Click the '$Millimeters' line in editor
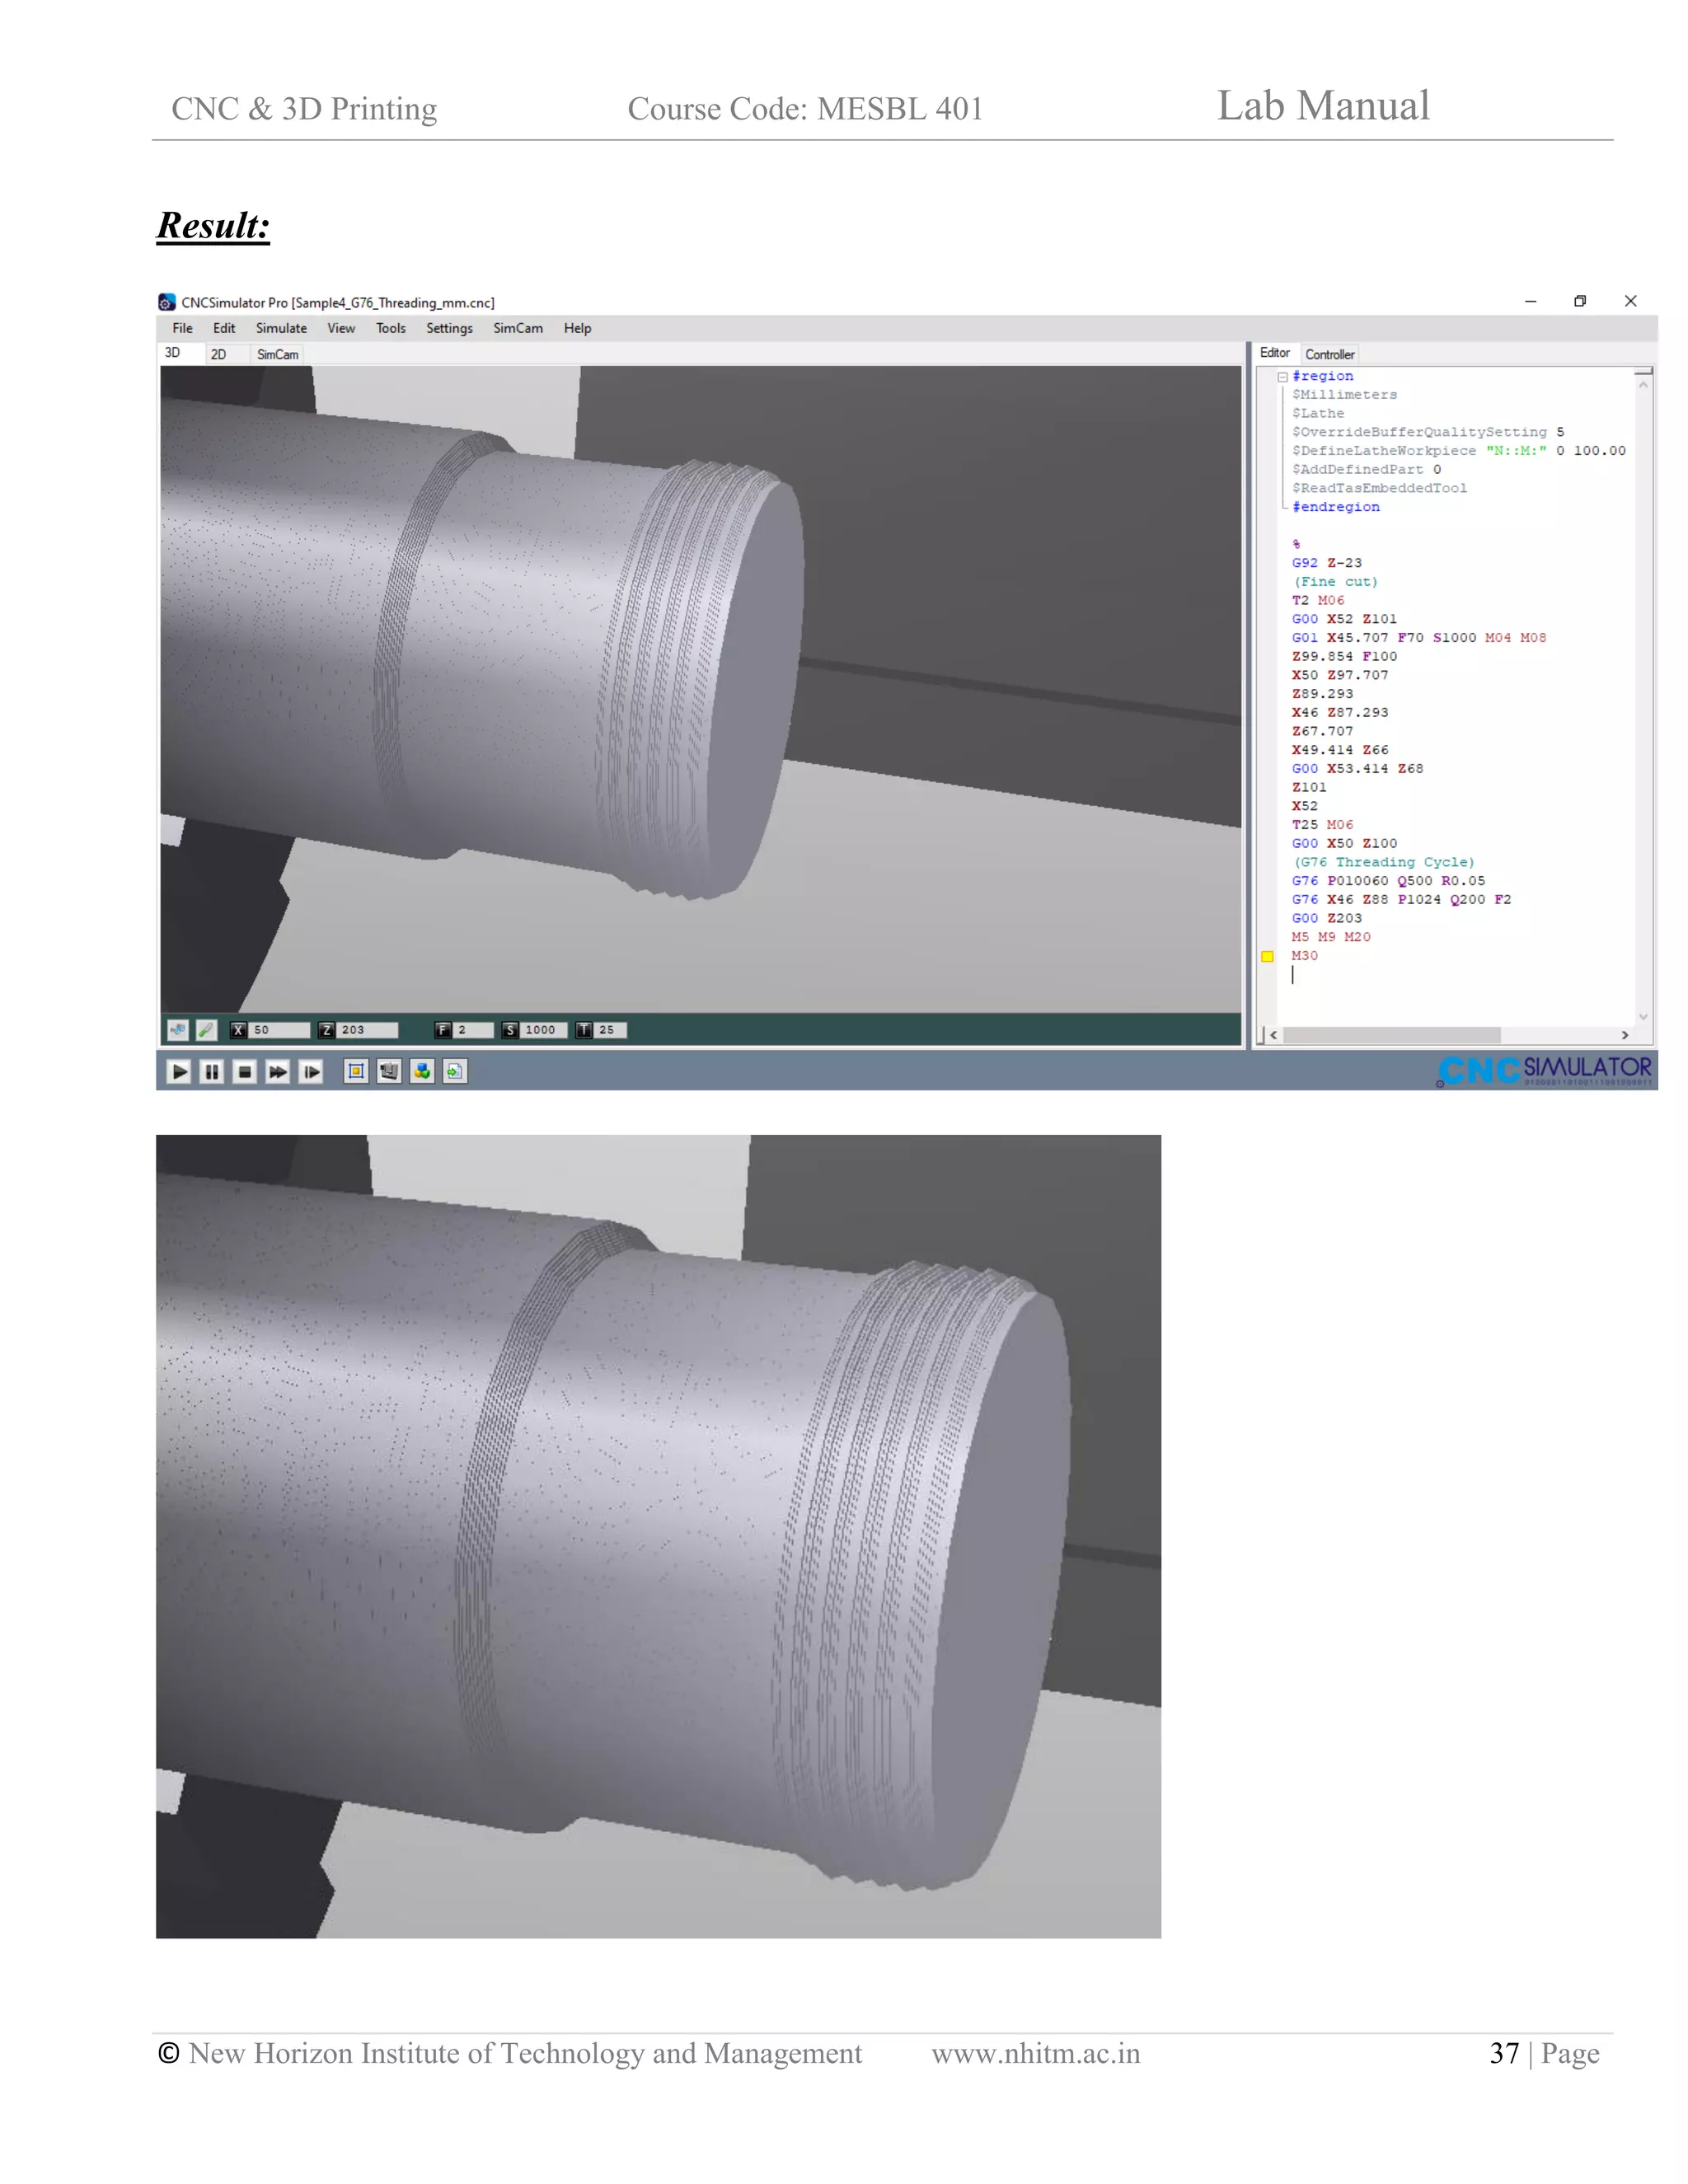The image size is (1688, 2184). [1344, 395]
